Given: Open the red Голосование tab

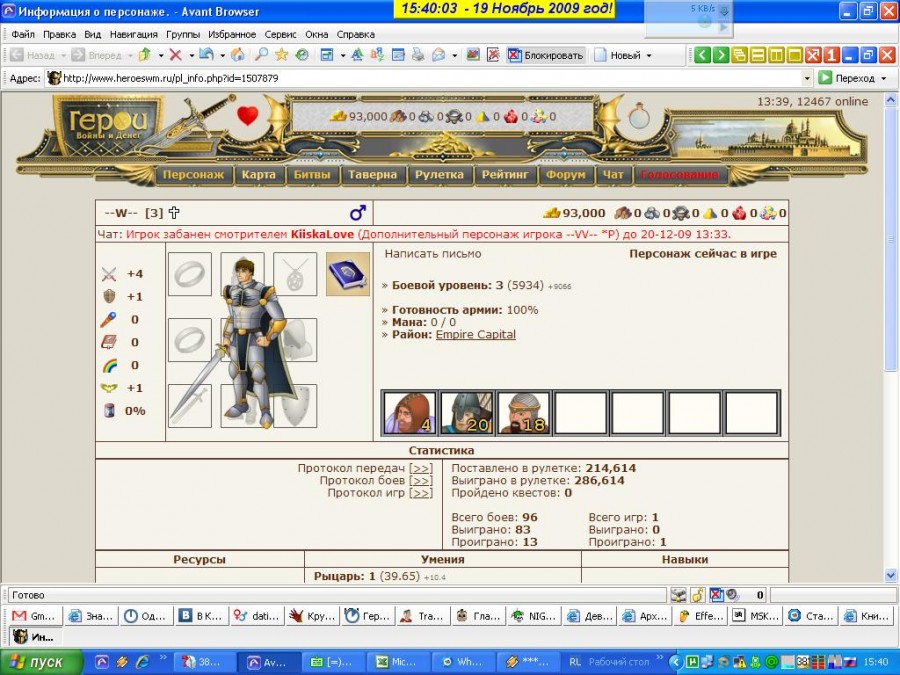Looking at the screenshot, I should pos(680,174).
